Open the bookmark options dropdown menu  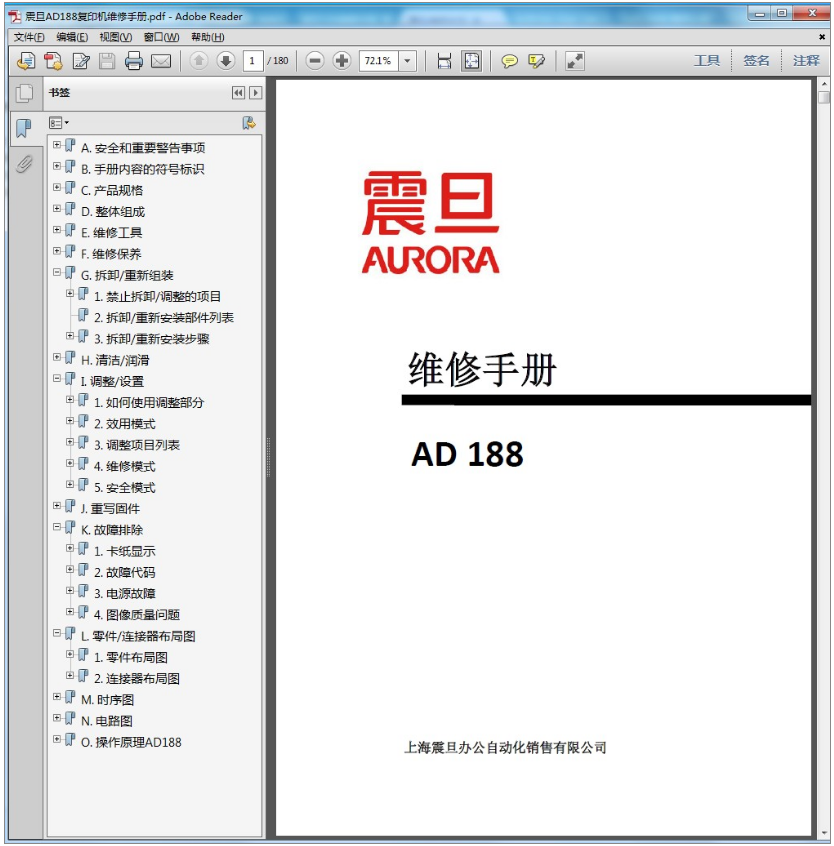point(58,123)
